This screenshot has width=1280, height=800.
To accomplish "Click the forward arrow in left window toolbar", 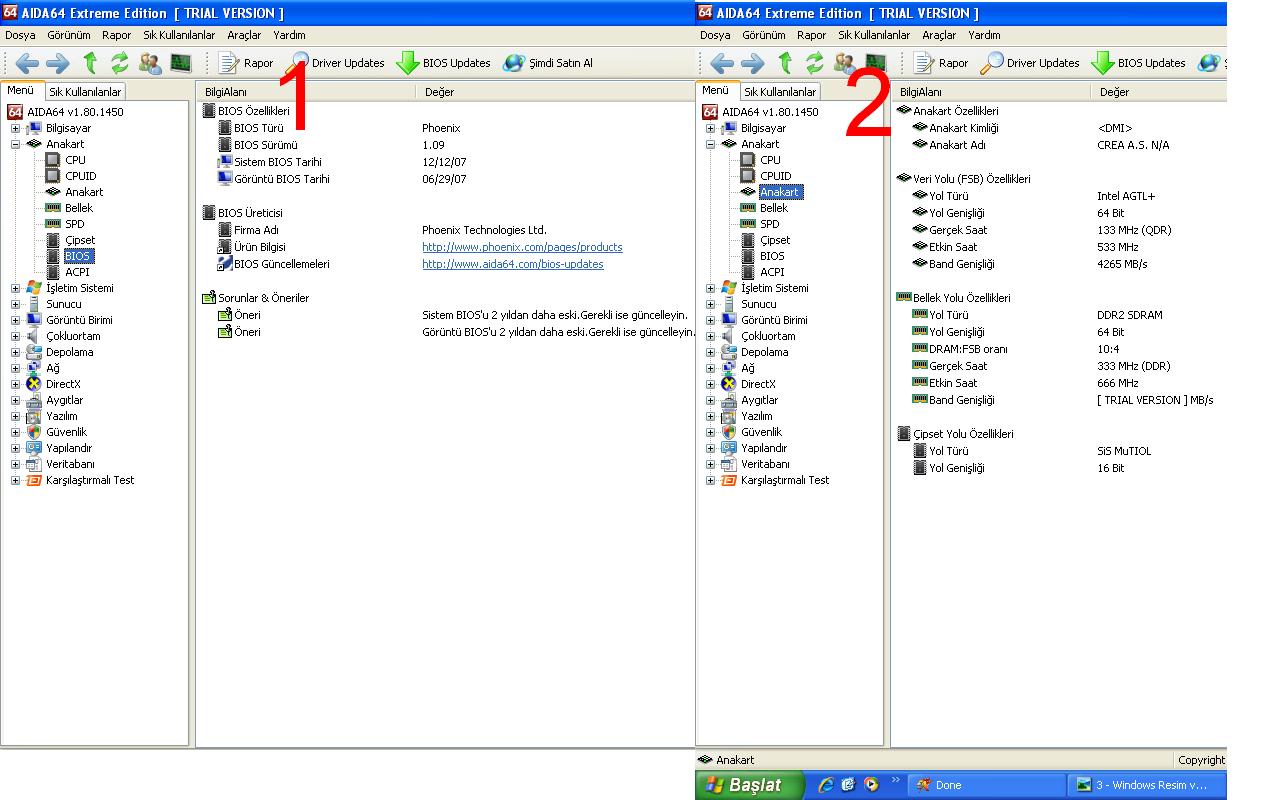I will [x=57, y=63].
